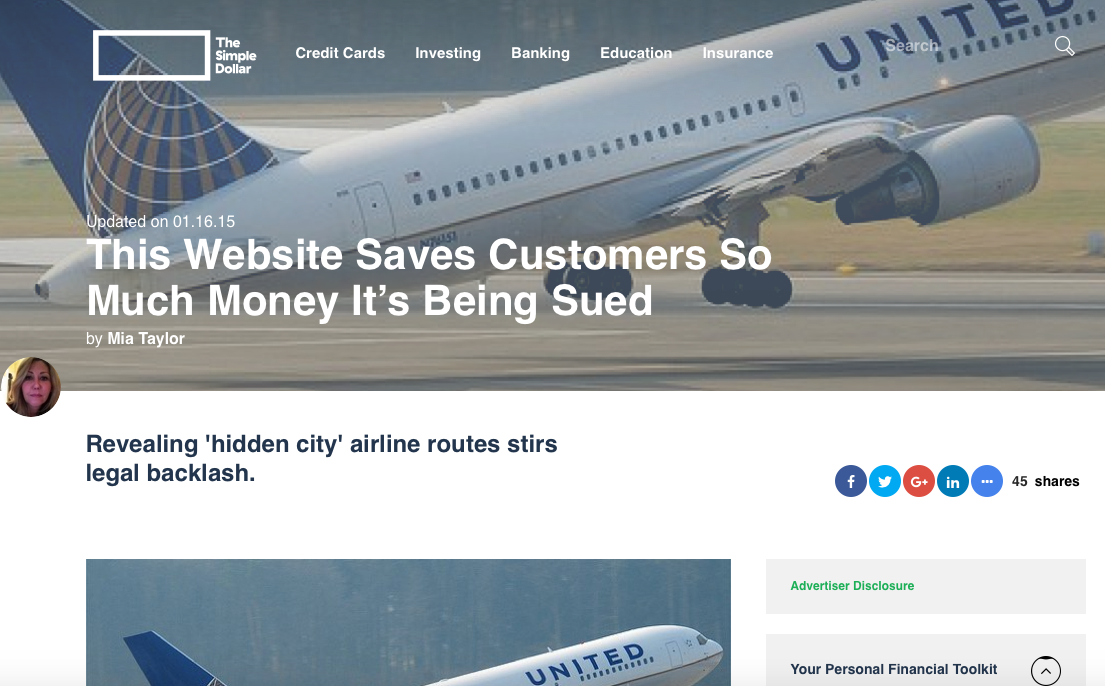The width and height of the screenshot is (1105, 686).
Task: Share article on Google Plus
Action: click(919, 482)
